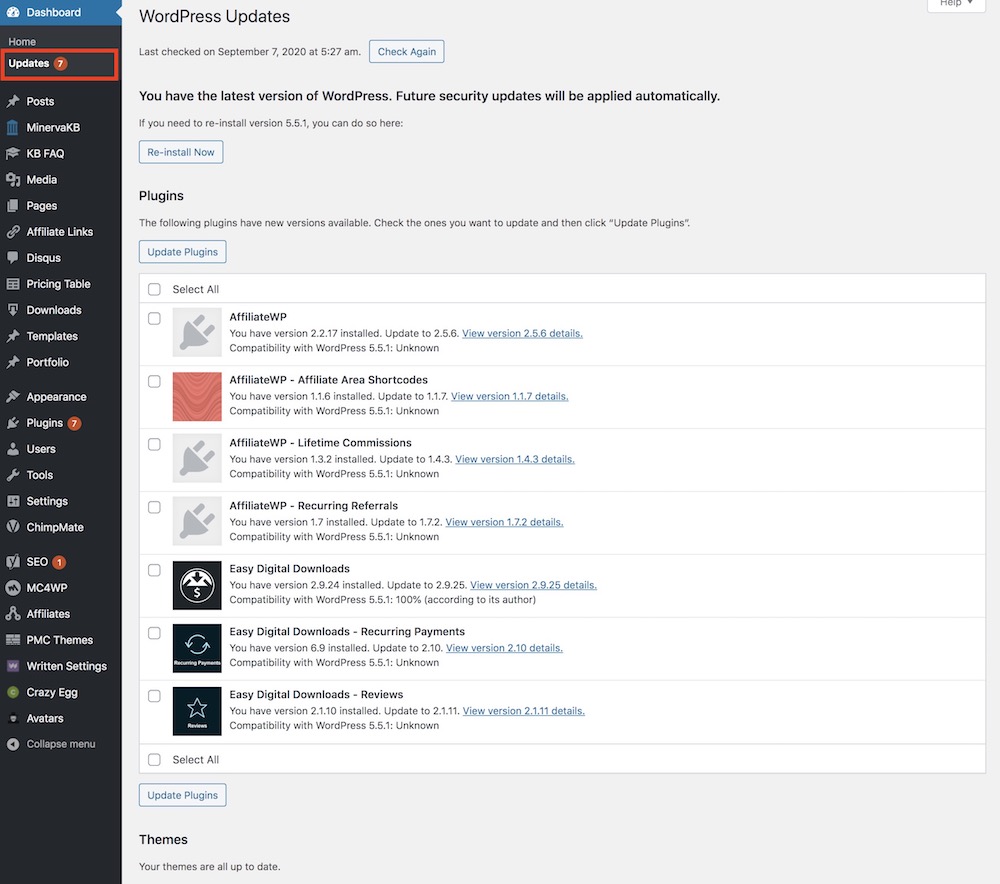The image size is (1000, 884).
Task: Click the Pricing Table icon
Action: pos(13,284)
